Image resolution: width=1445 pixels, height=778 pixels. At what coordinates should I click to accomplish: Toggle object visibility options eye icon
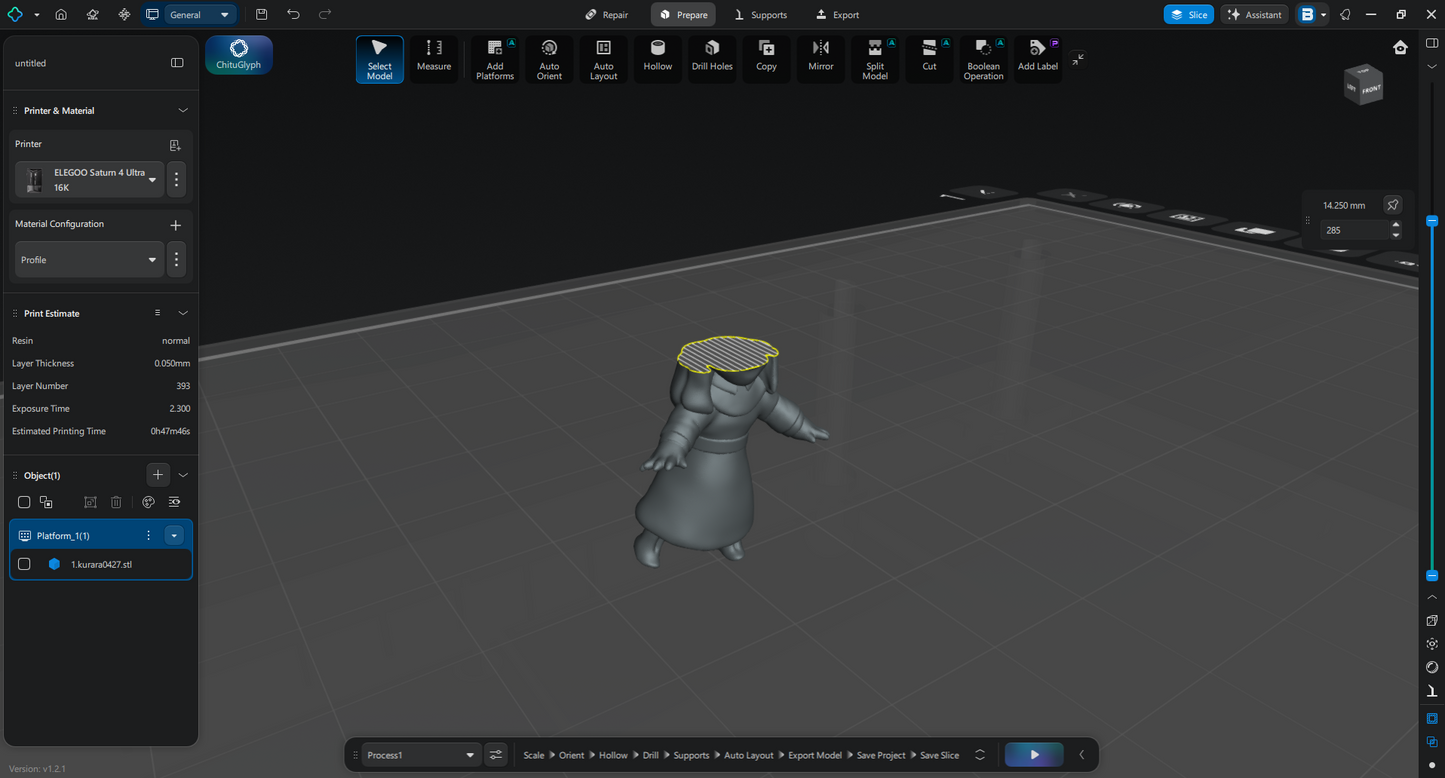[174, 502]
